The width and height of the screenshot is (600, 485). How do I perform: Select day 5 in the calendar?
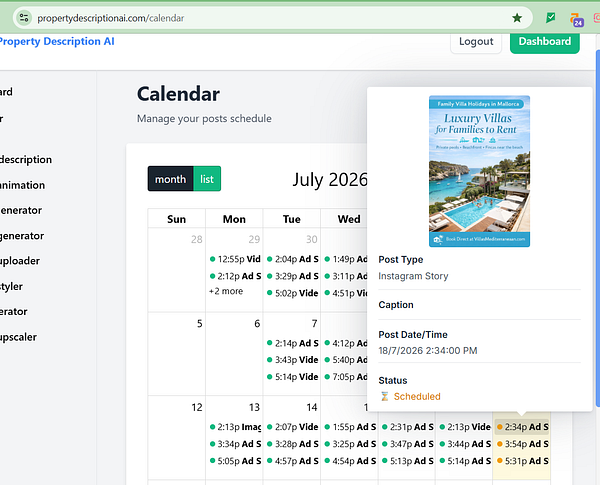coord(199,324)
